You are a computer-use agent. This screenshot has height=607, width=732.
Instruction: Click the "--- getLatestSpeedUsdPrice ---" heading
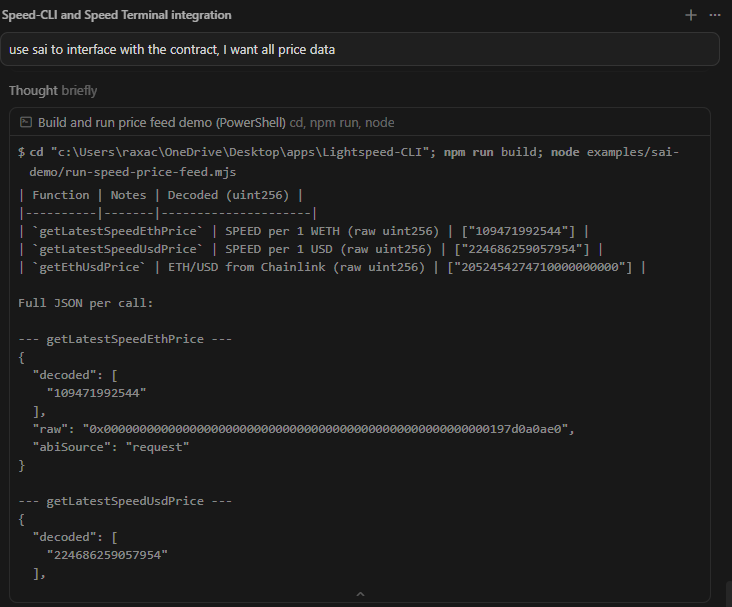tap(125, 501)
